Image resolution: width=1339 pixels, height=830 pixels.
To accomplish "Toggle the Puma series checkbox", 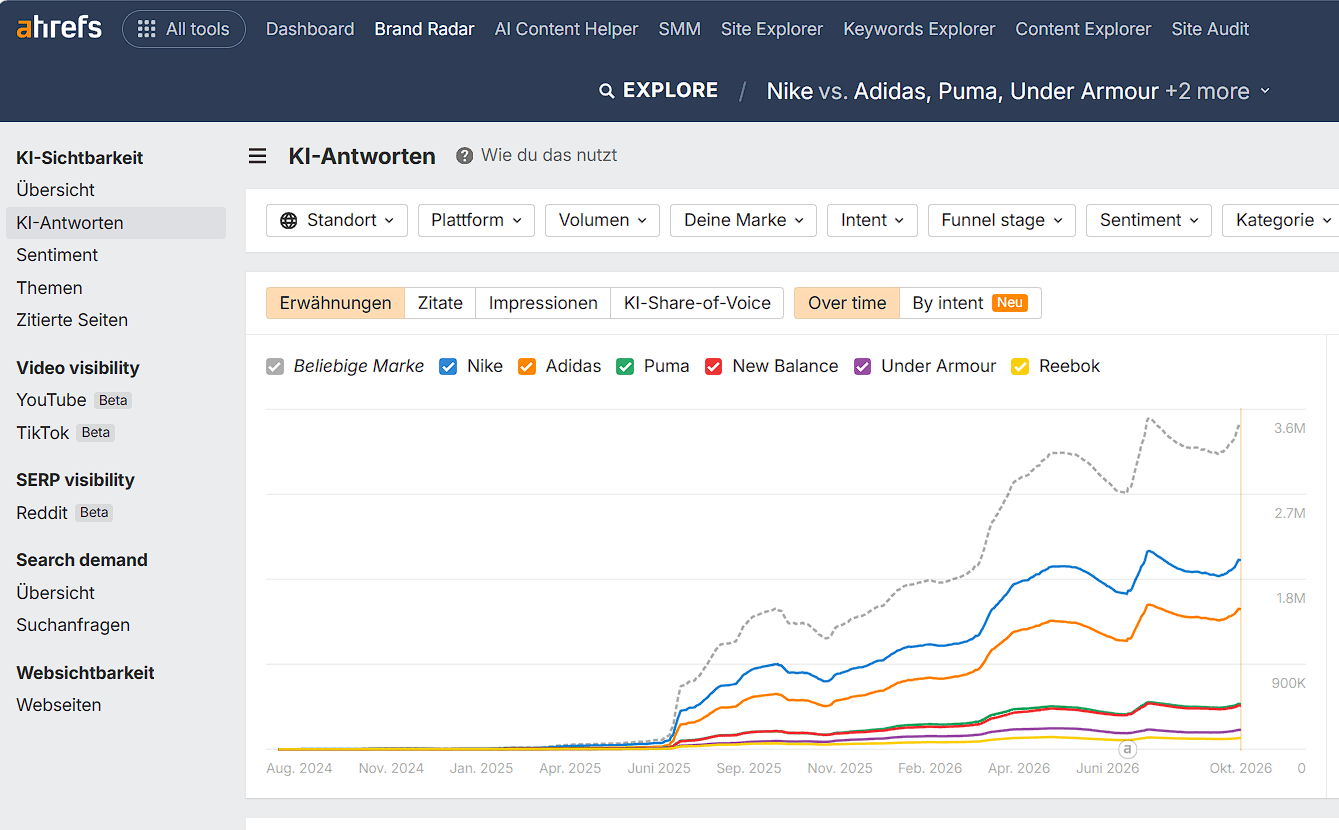I will click(x=625, y=367).
